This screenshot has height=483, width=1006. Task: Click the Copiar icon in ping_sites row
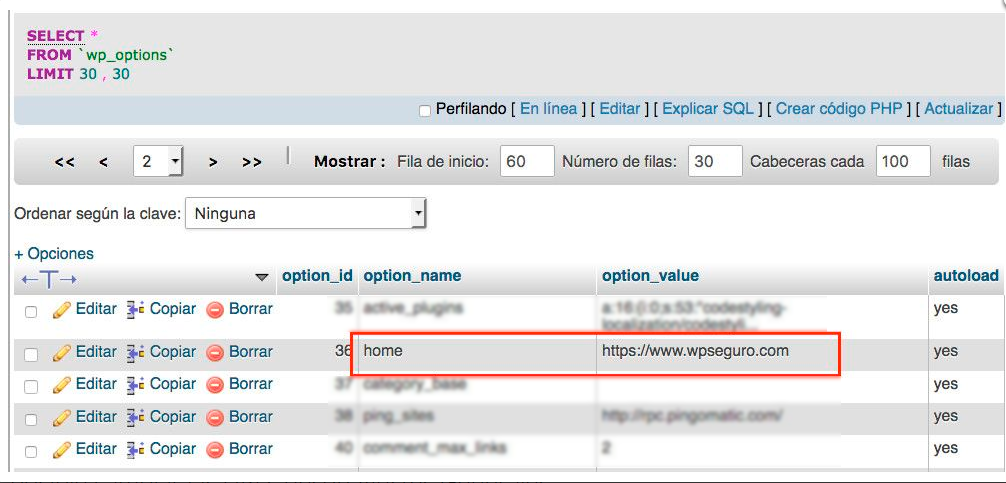(x=136, y=417)
